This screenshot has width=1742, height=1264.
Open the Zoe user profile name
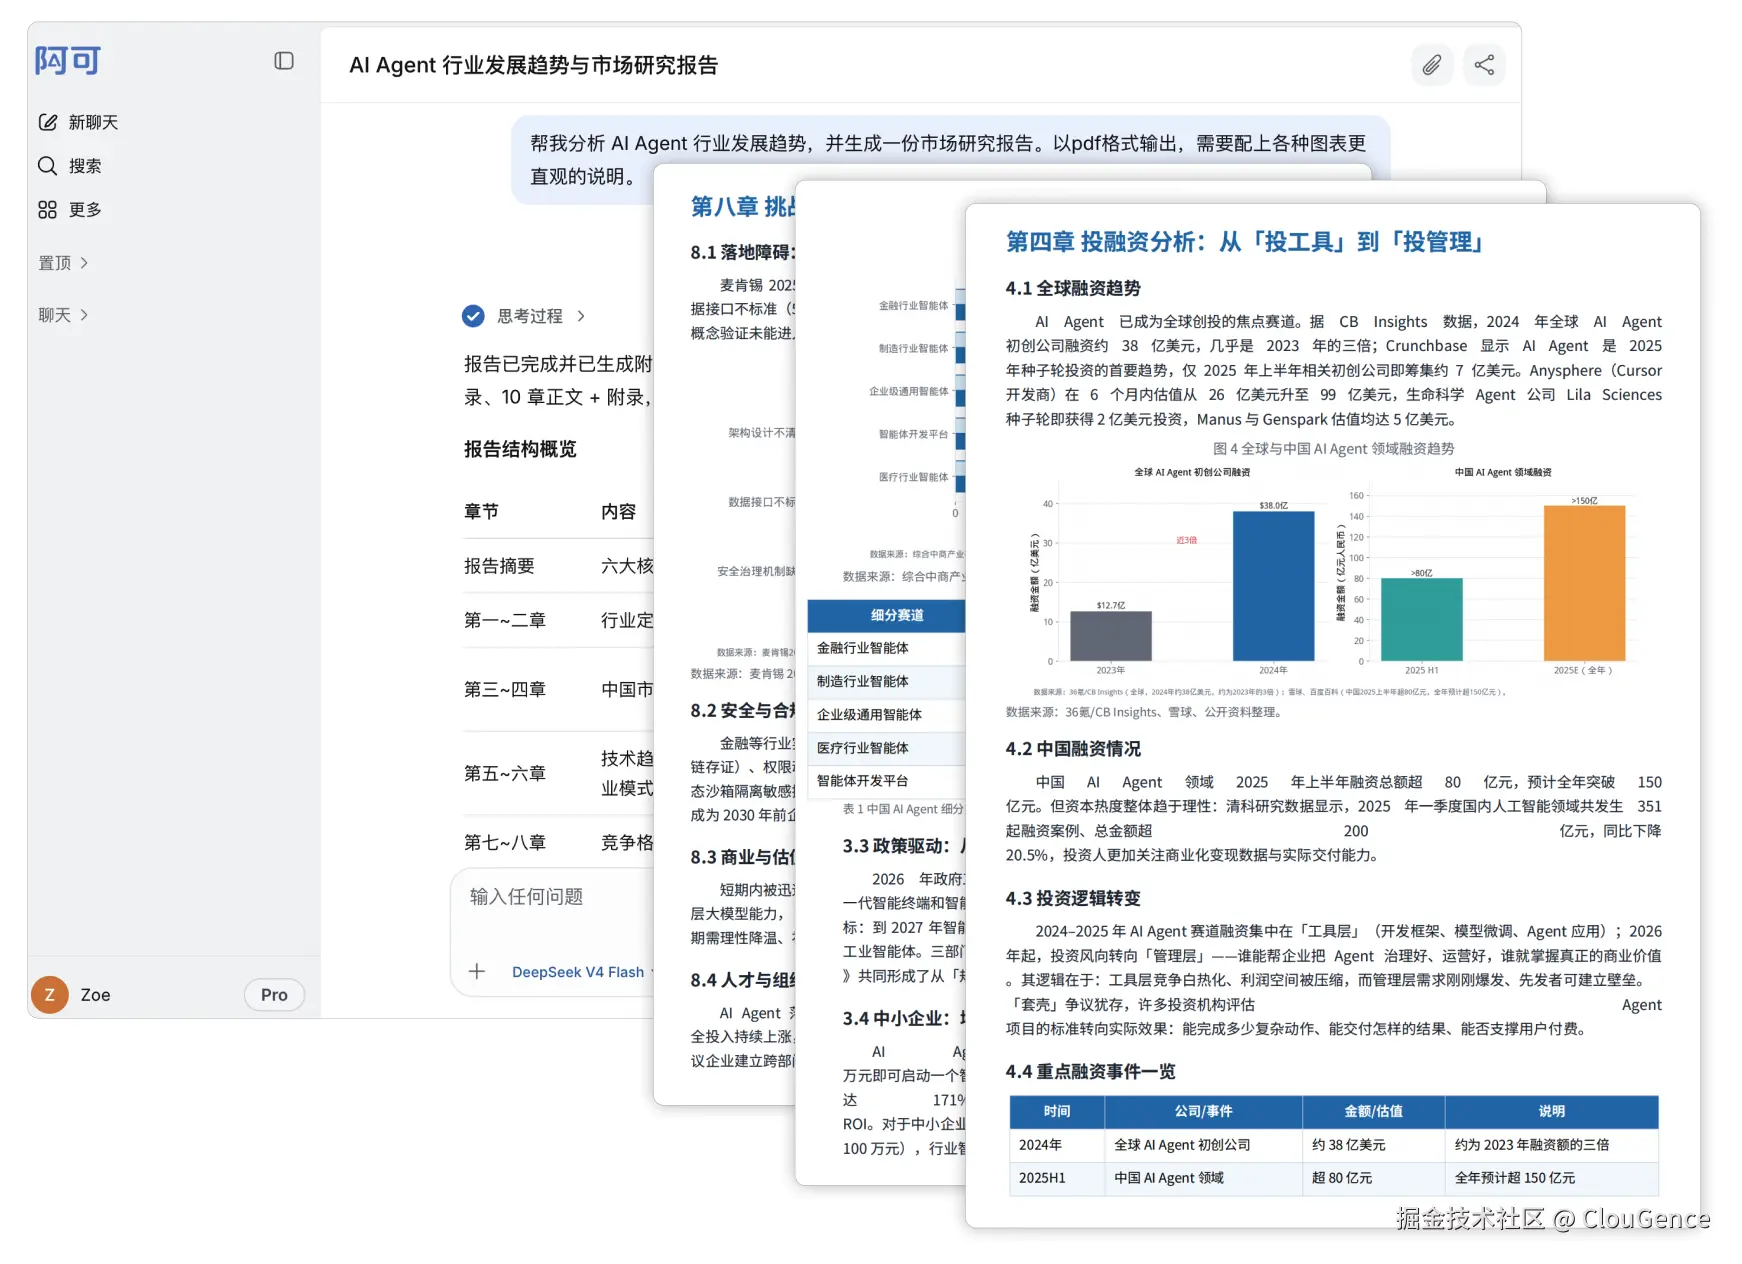coord(96,995)
